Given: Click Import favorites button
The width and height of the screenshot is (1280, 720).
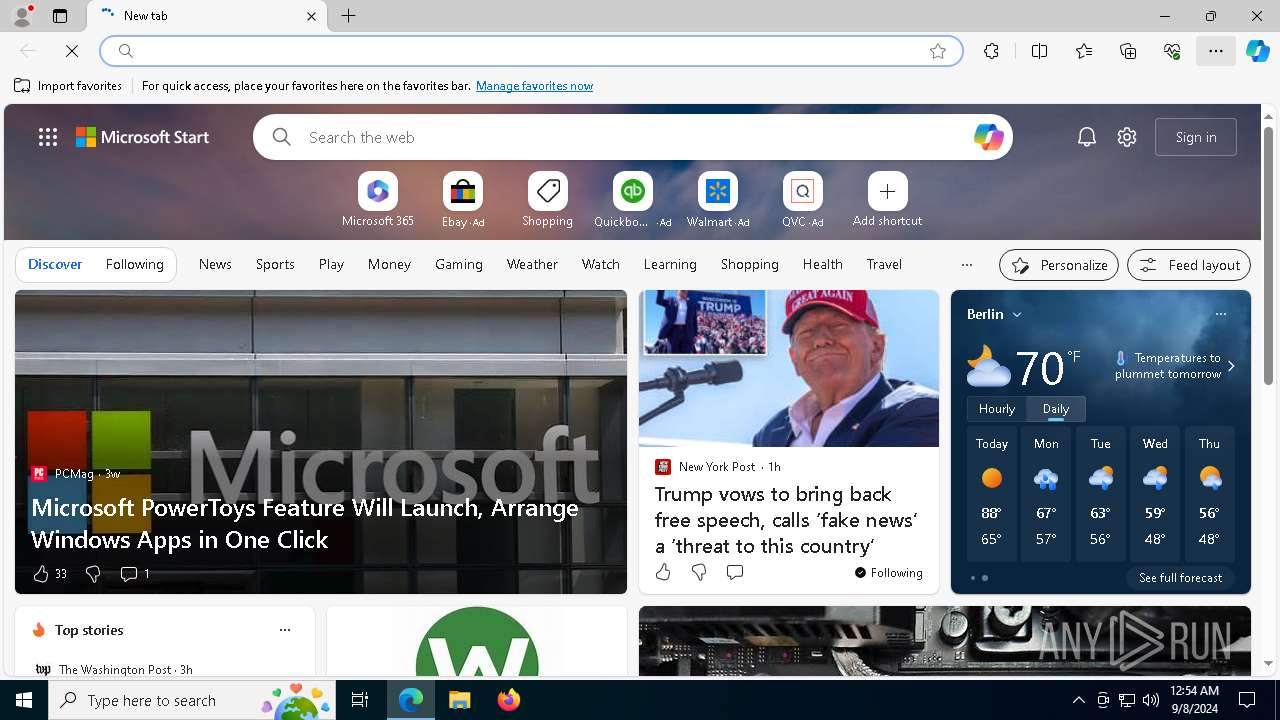Looking at the screenshot, I should pyautogui.click(x=68, y=86).
